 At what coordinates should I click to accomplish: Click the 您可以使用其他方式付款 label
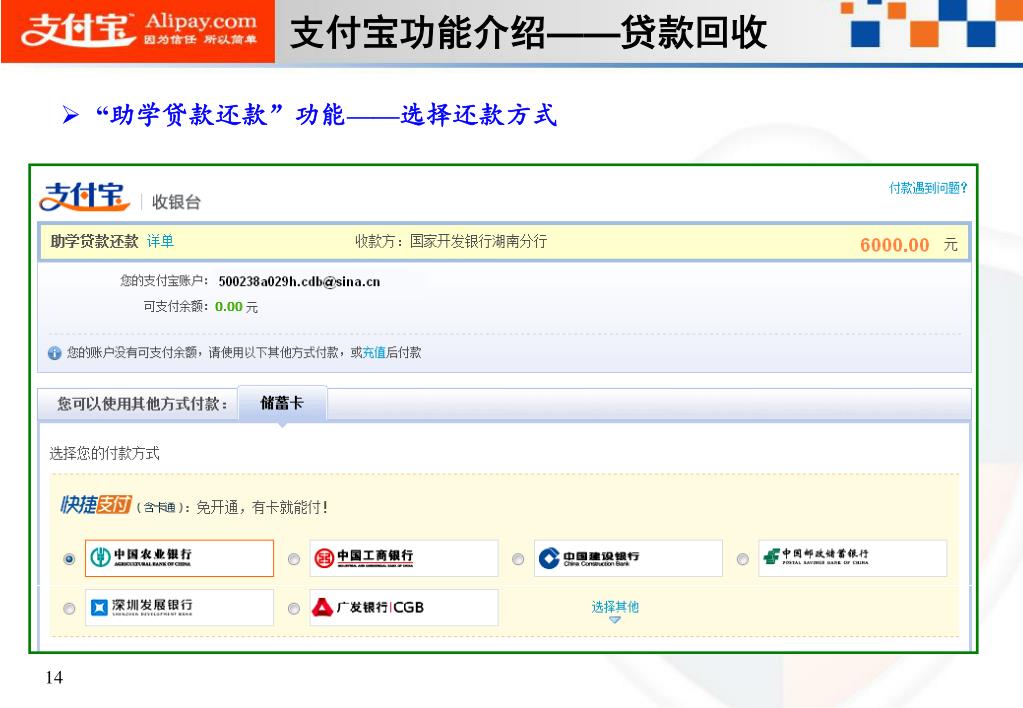click(x=142, y=404)
